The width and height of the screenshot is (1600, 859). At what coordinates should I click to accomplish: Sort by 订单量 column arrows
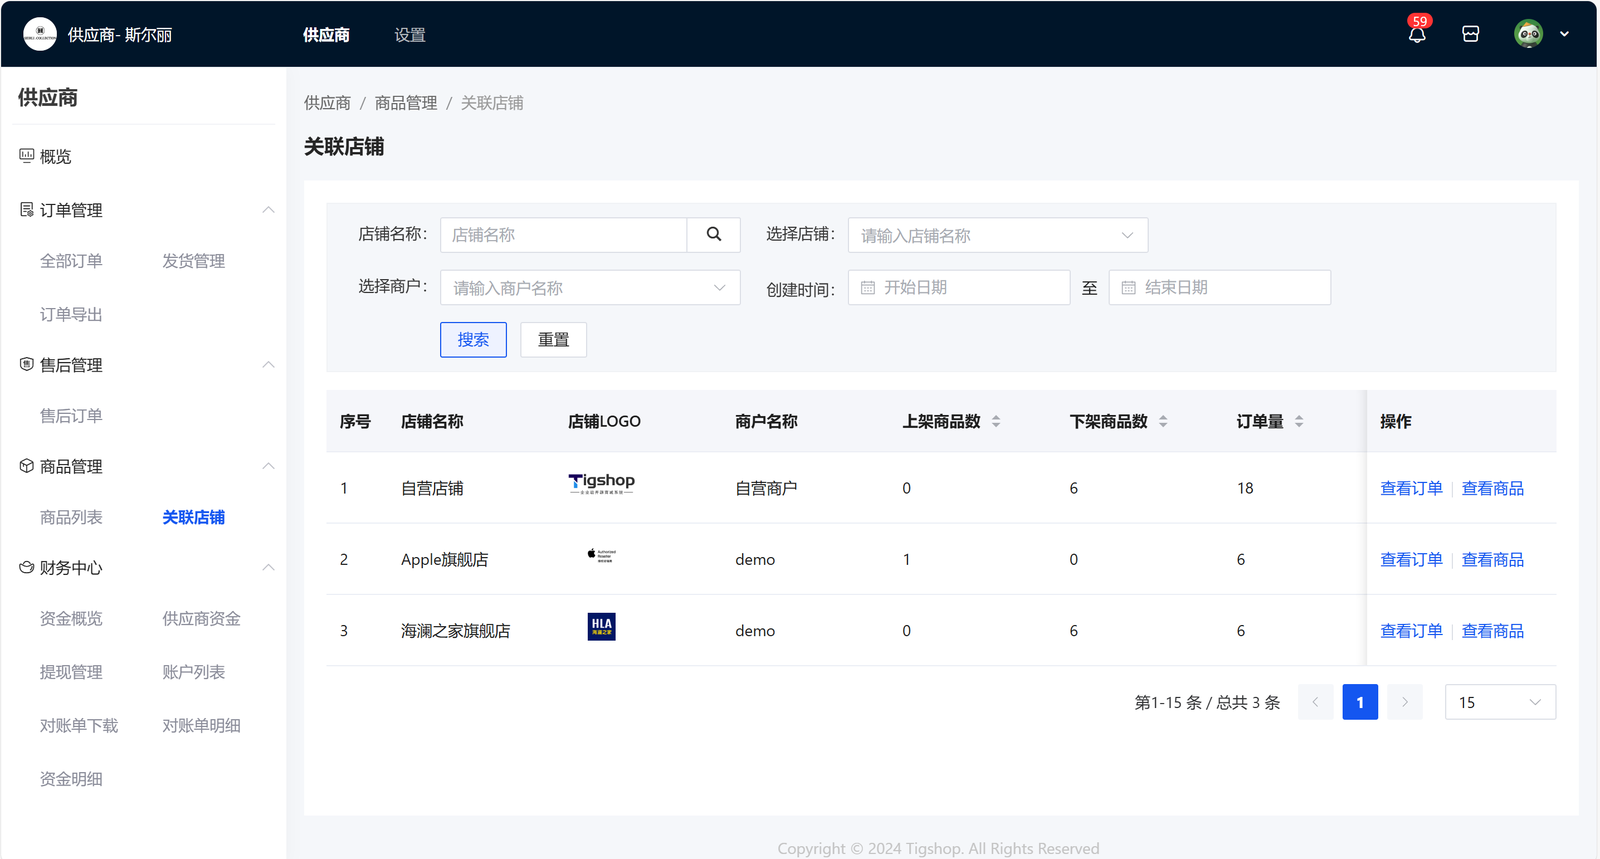click(1298, 422)
